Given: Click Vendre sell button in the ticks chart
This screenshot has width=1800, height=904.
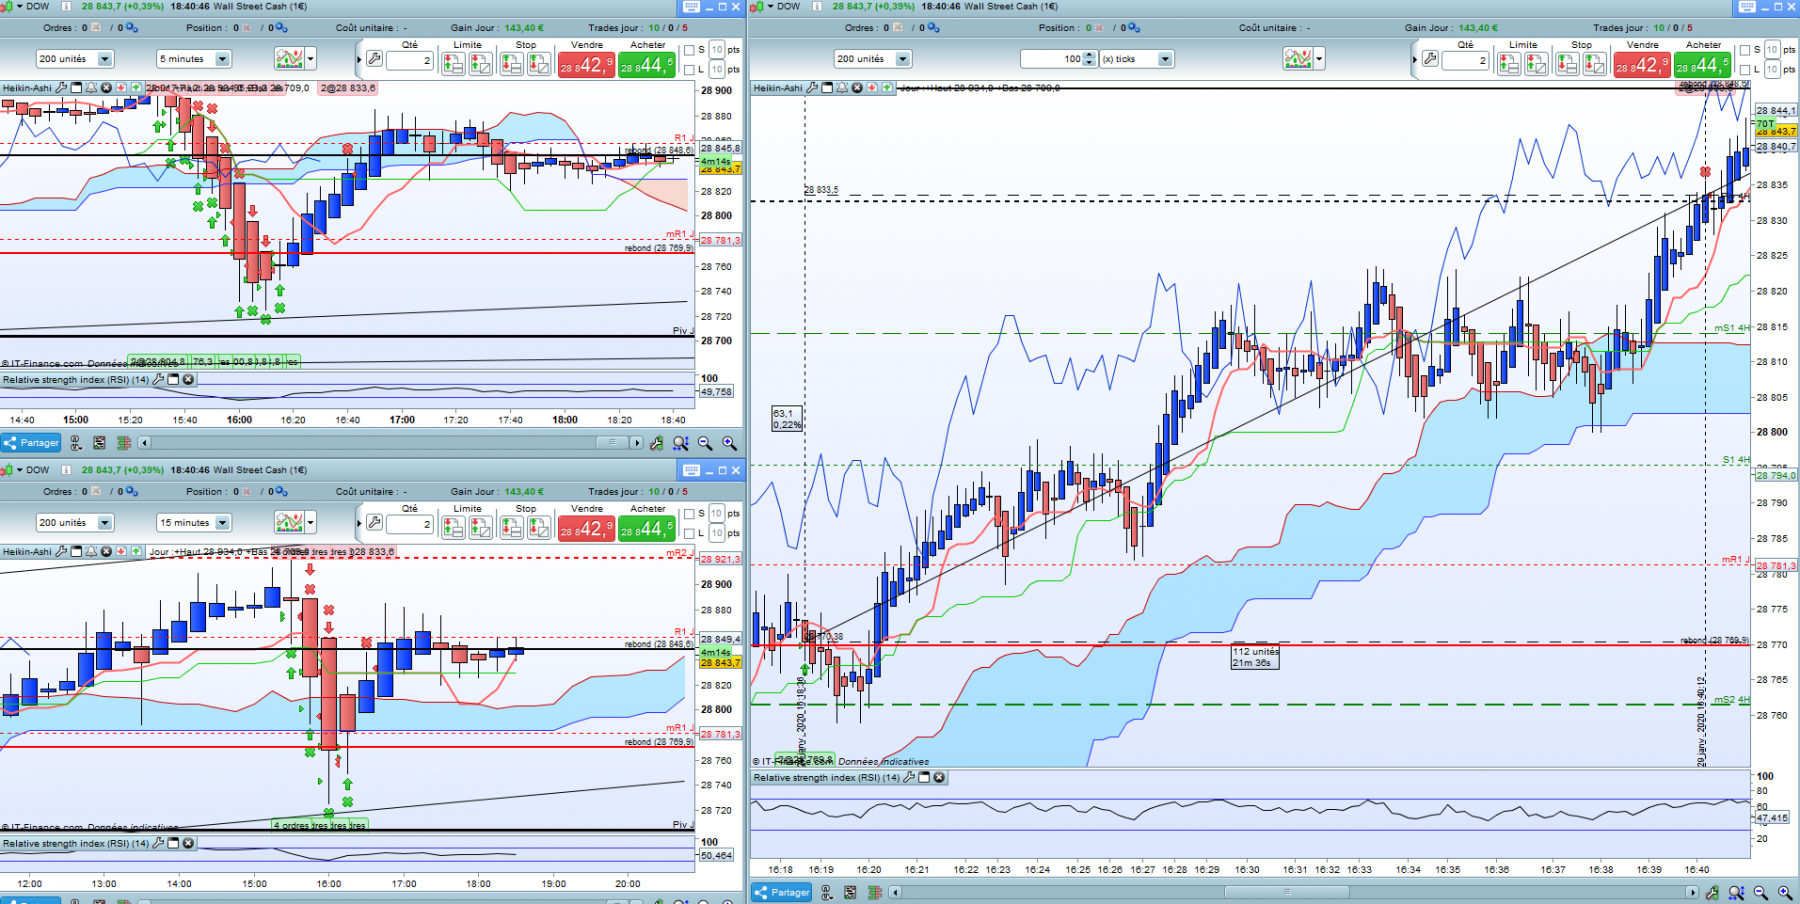Looking at the screenshot, I should tap(1641, 65).
